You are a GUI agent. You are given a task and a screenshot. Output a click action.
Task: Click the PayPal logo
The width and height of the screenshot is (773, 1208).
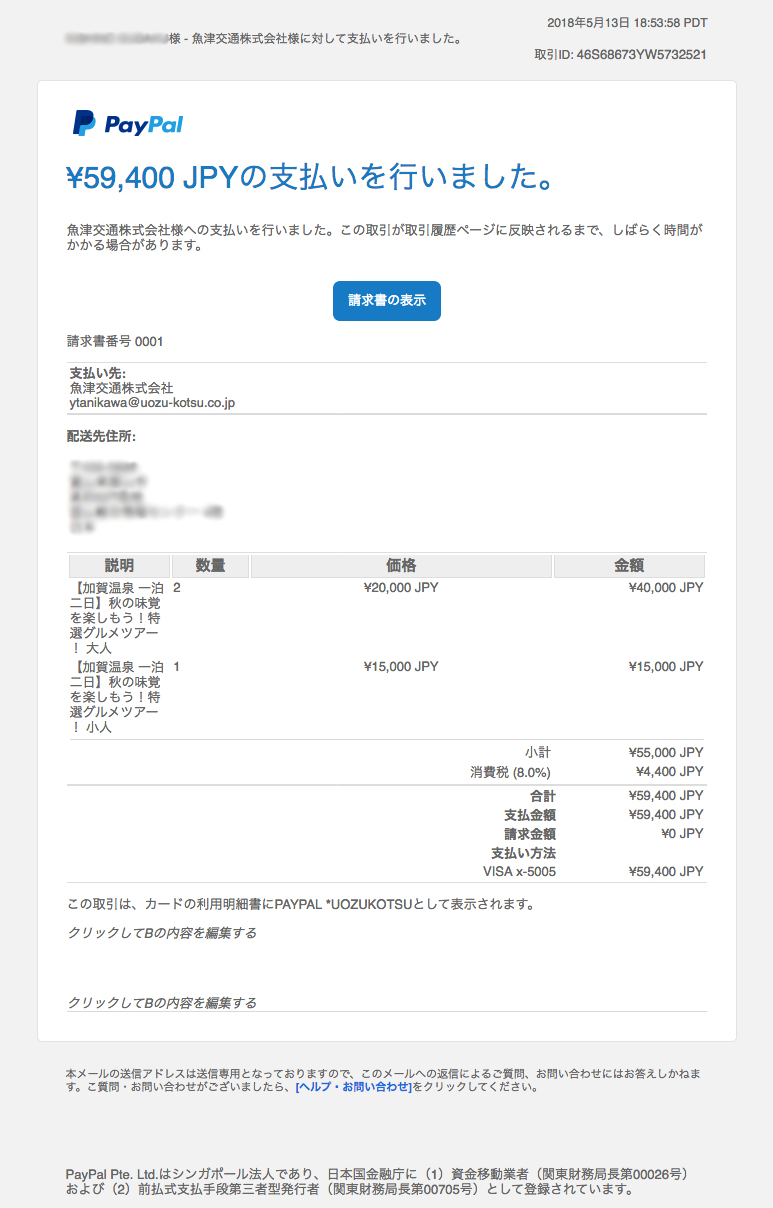[127, 124]
